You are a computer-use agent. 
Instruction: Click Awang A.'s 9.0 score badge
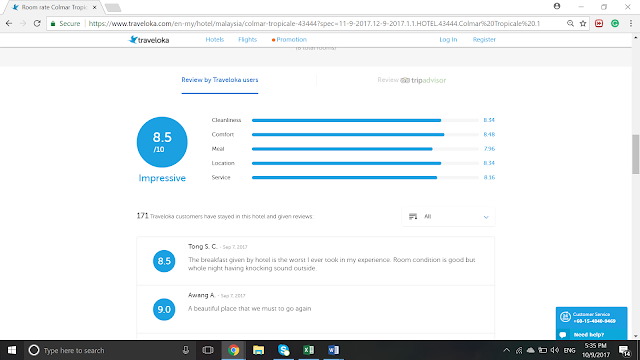pyautogui.click(x=164, y=309)
